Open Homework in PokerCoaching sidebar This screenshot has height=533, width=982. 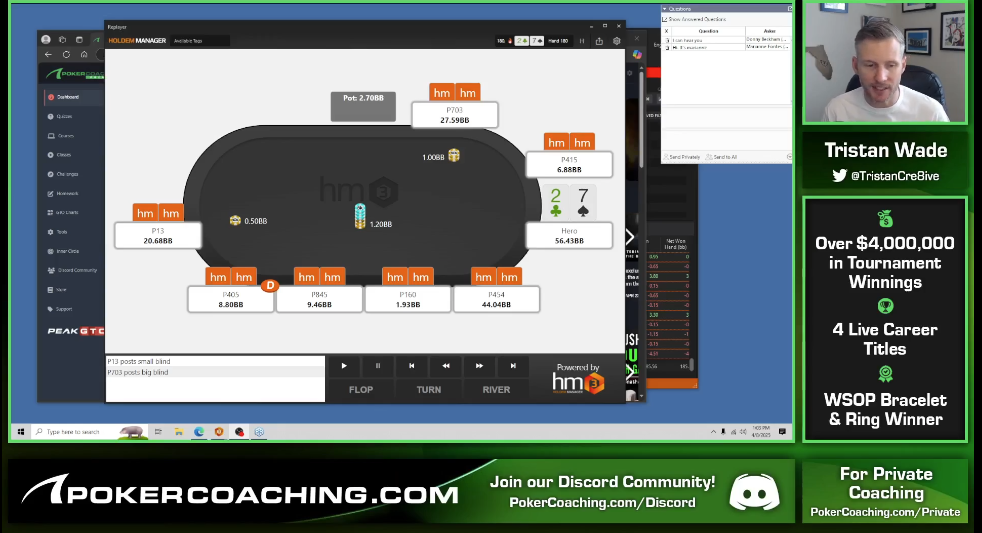[x=67, y=194]
